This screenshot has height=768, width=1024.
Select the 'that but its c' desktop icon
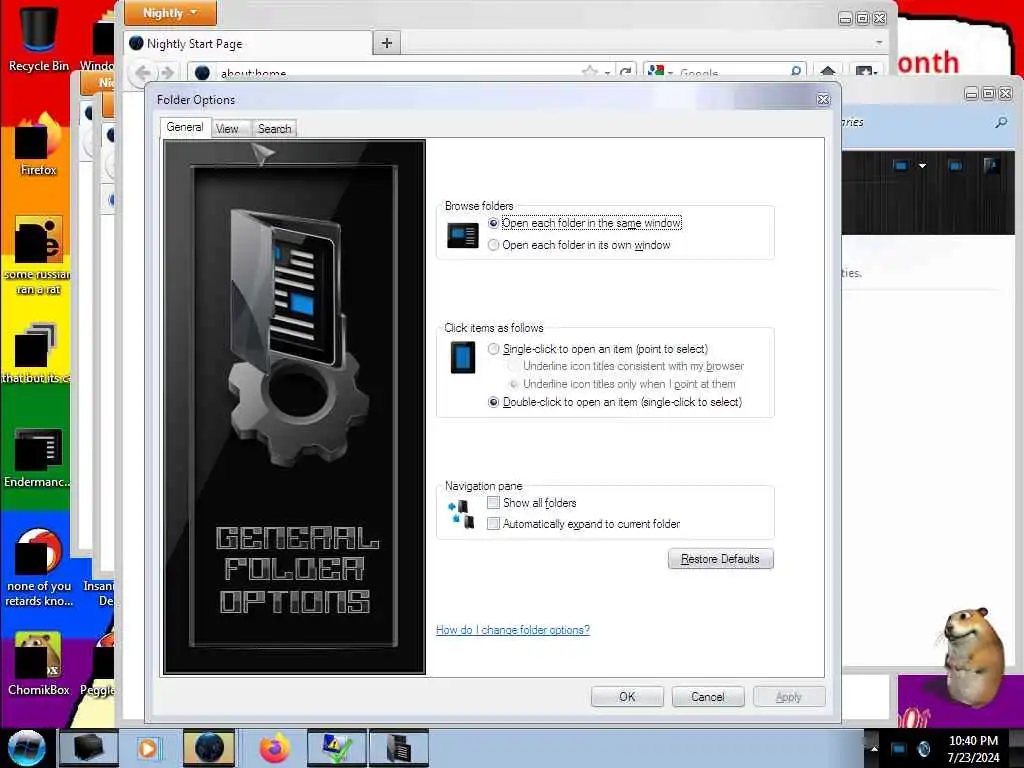(x=35, y=353)
